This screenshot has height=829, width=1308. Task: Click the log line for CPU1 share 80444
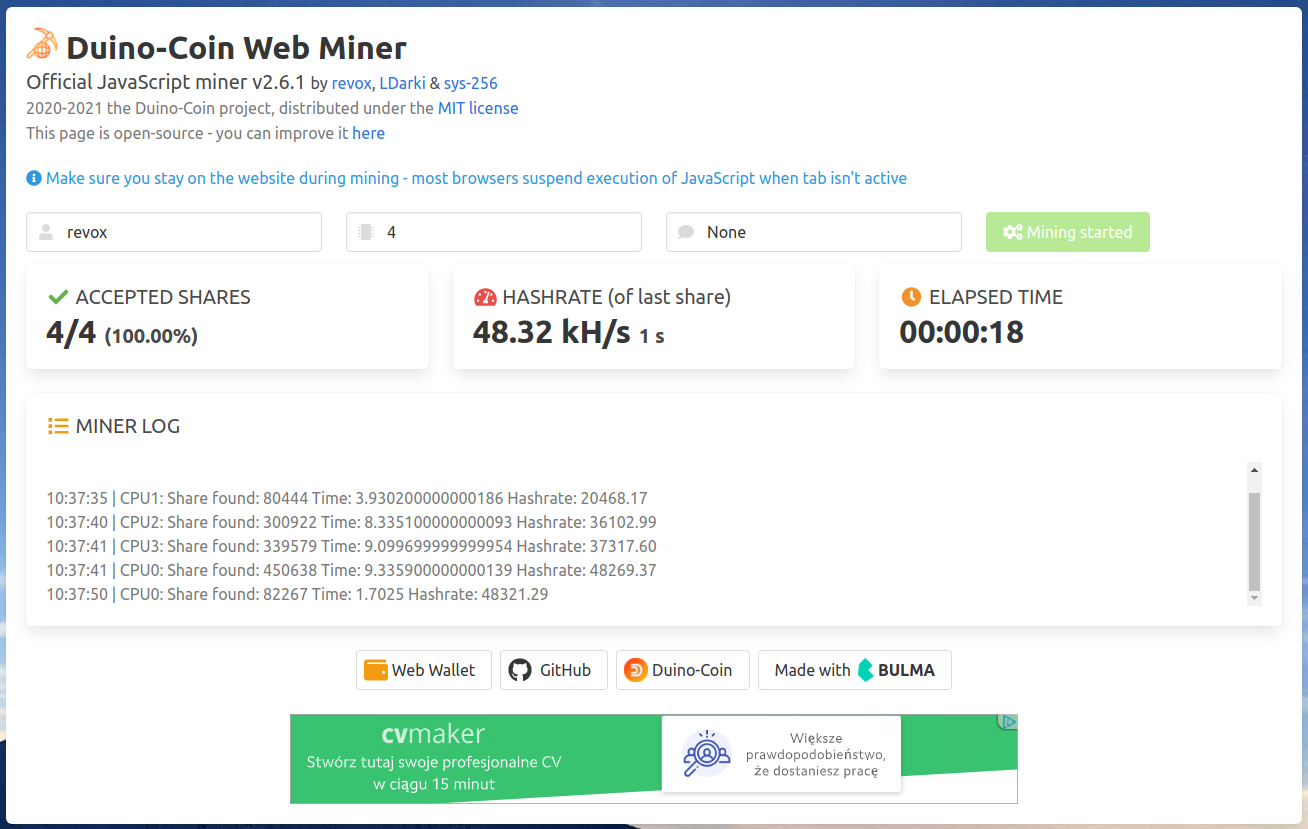347,498
